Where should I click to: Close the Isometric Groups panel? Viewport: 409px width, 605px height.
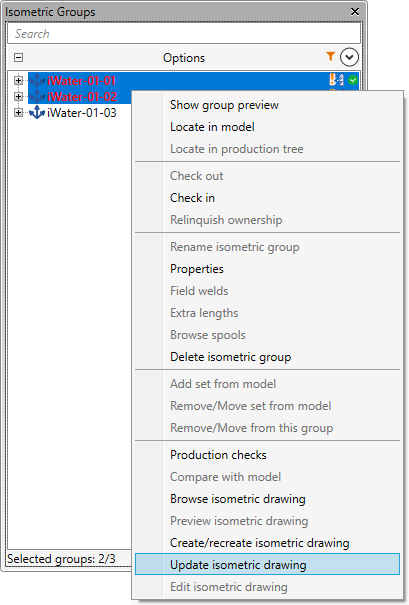(355, 12)
